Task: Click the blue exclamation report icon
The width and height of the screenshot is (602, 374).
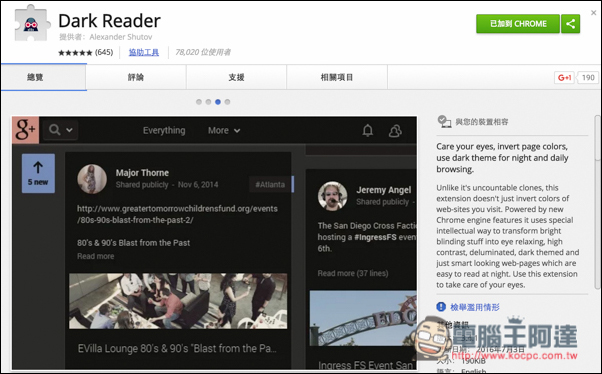Action: point(441,307)
